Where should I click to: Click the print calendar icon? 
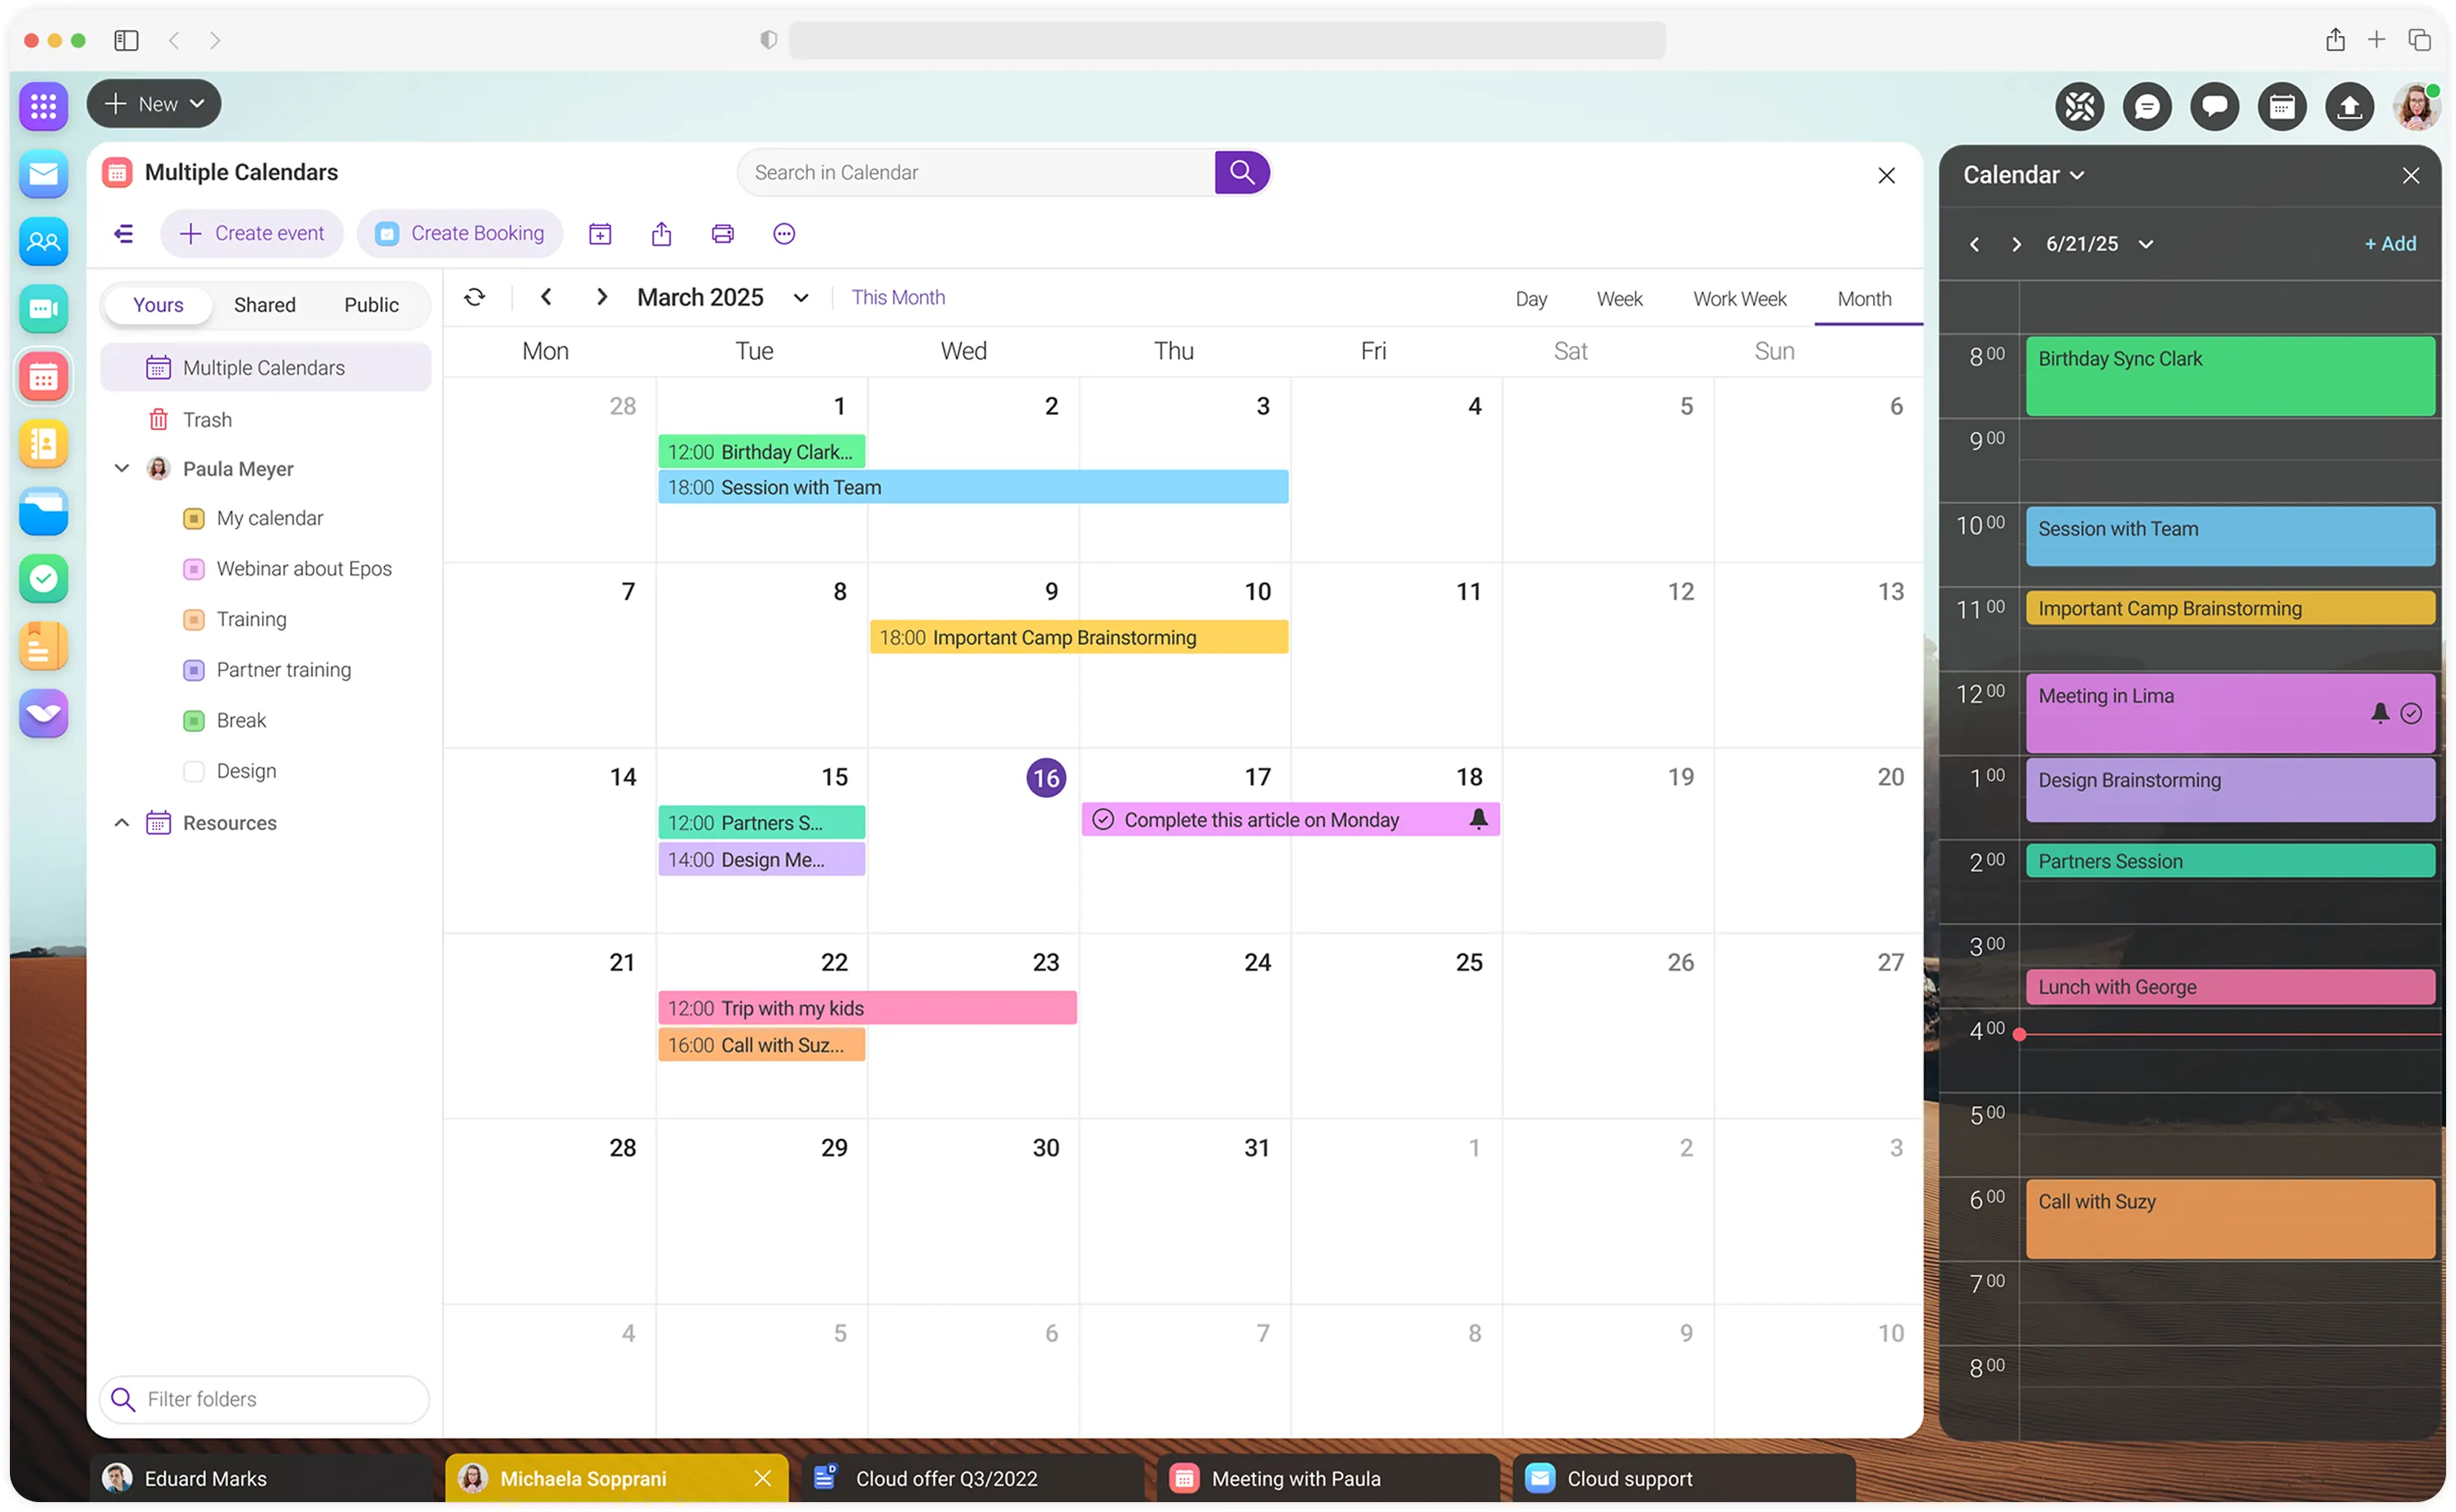click(722, 234)
